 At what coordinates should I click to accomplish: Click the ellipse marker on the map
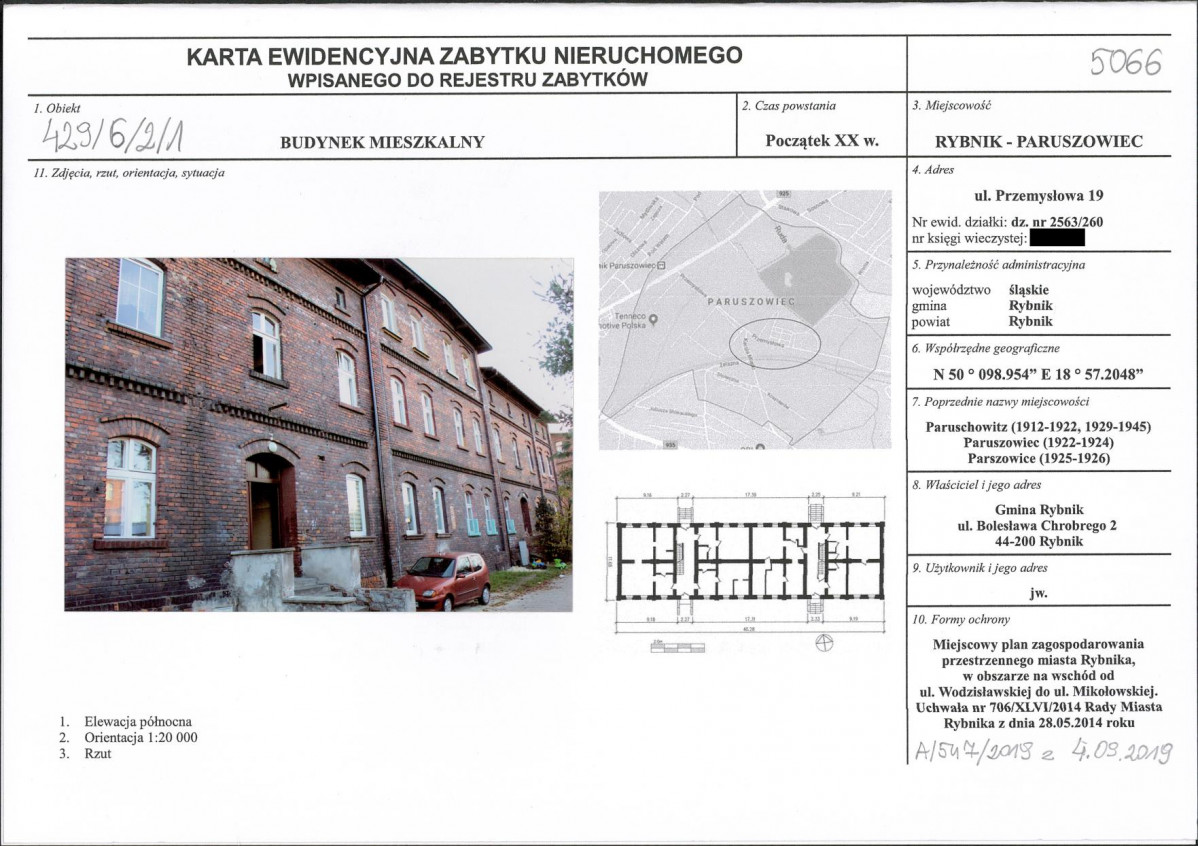(x=774, y=344)
